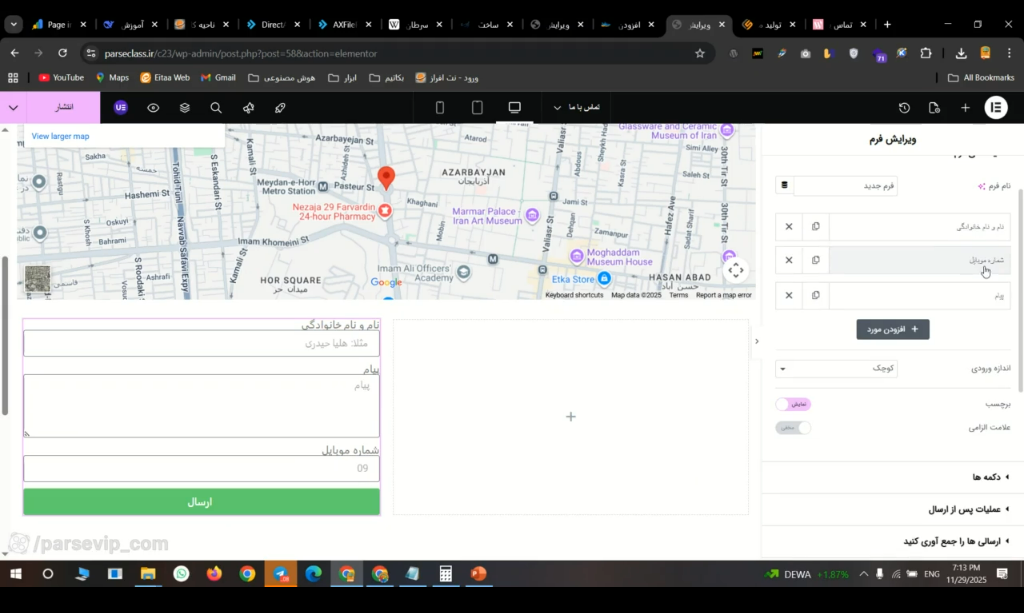
Task: Click the red location pin on the map
Action: (386, 178)
